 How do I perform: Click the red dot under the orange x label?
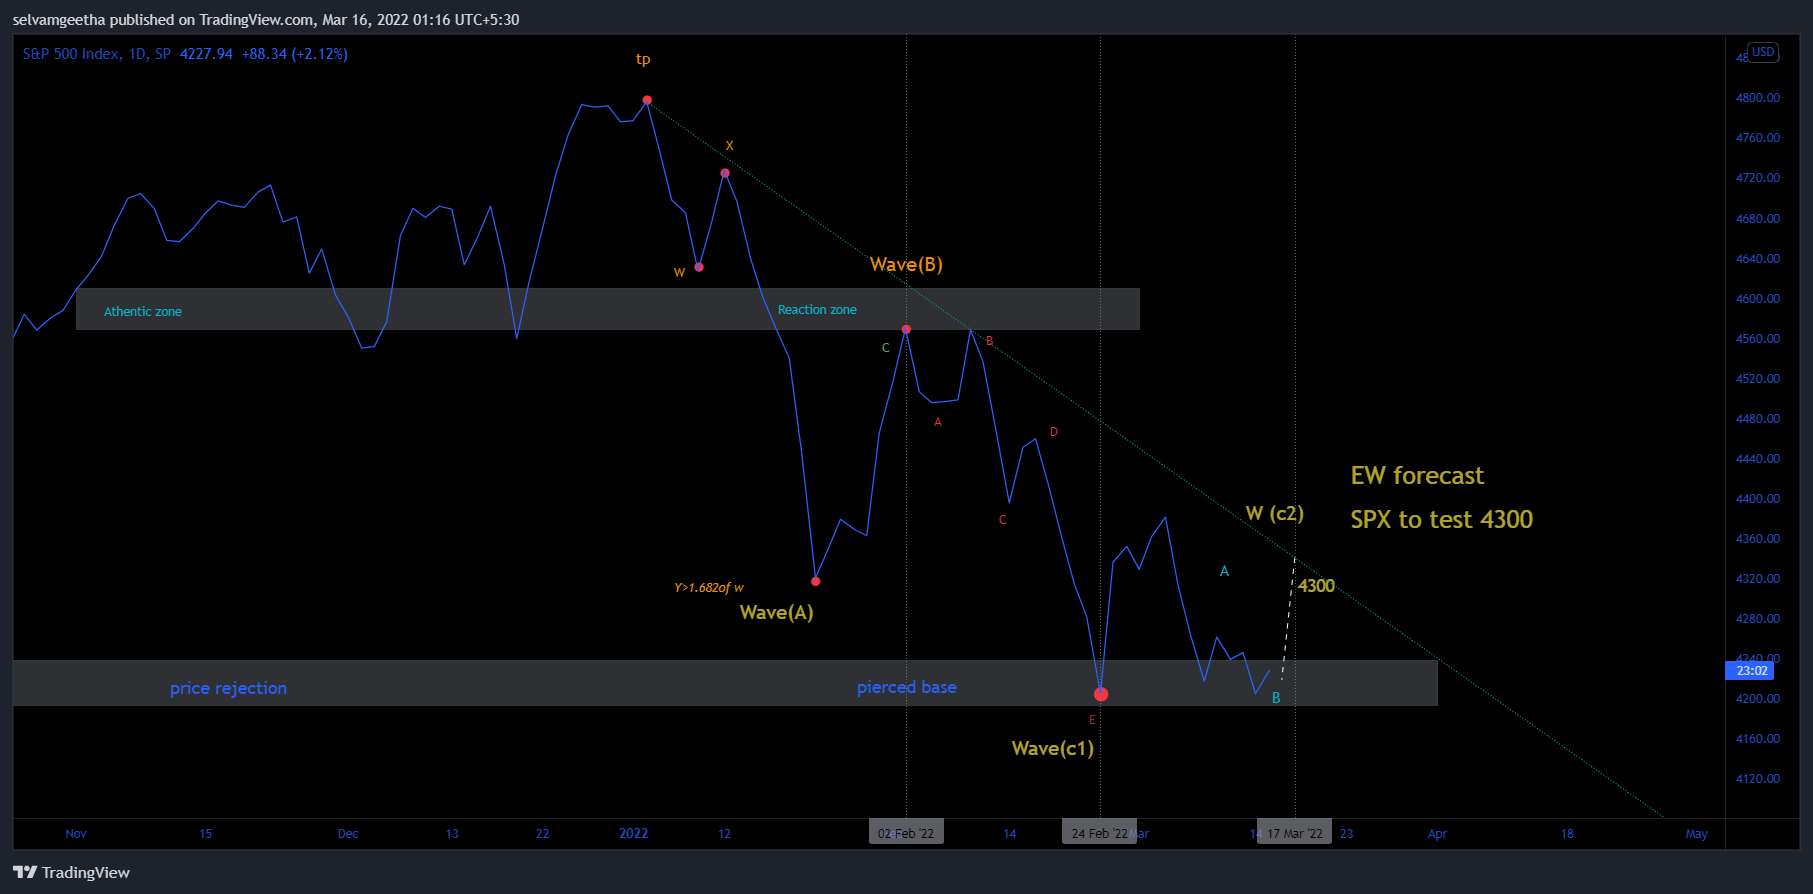[725, 173]
